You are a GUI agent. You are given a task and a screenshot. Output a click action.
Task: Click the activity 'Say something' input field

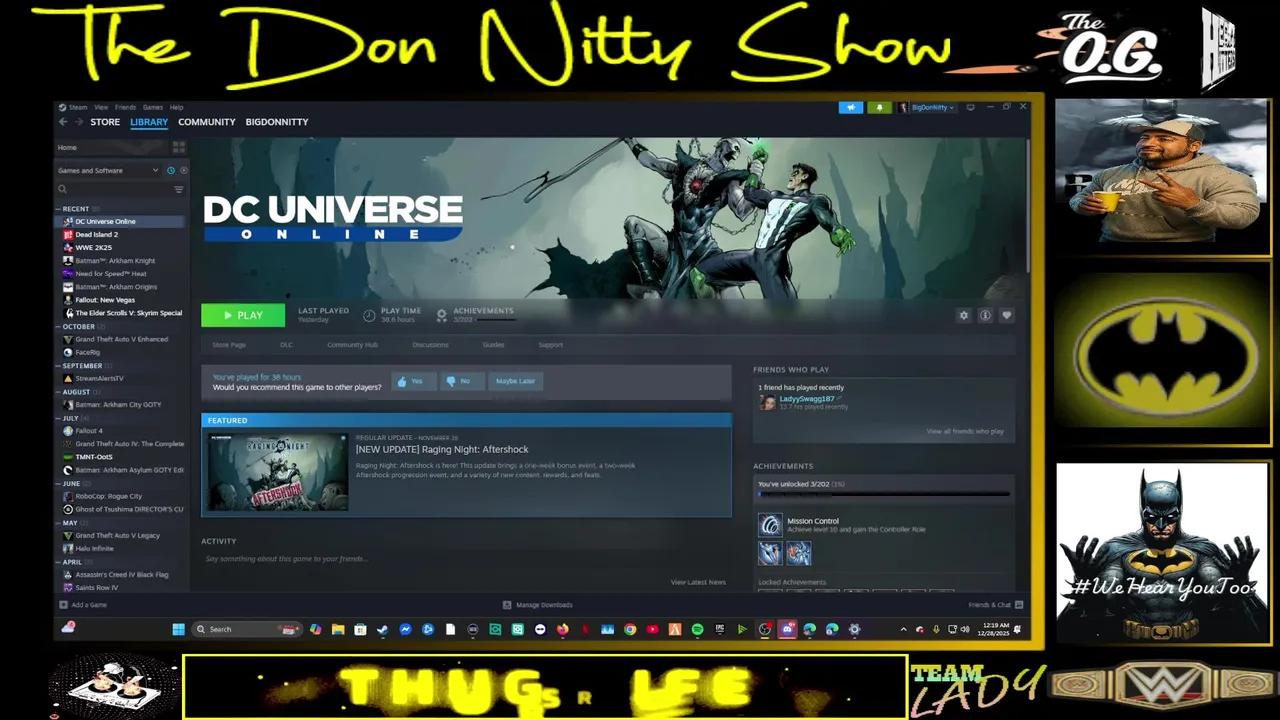point(466,559)
